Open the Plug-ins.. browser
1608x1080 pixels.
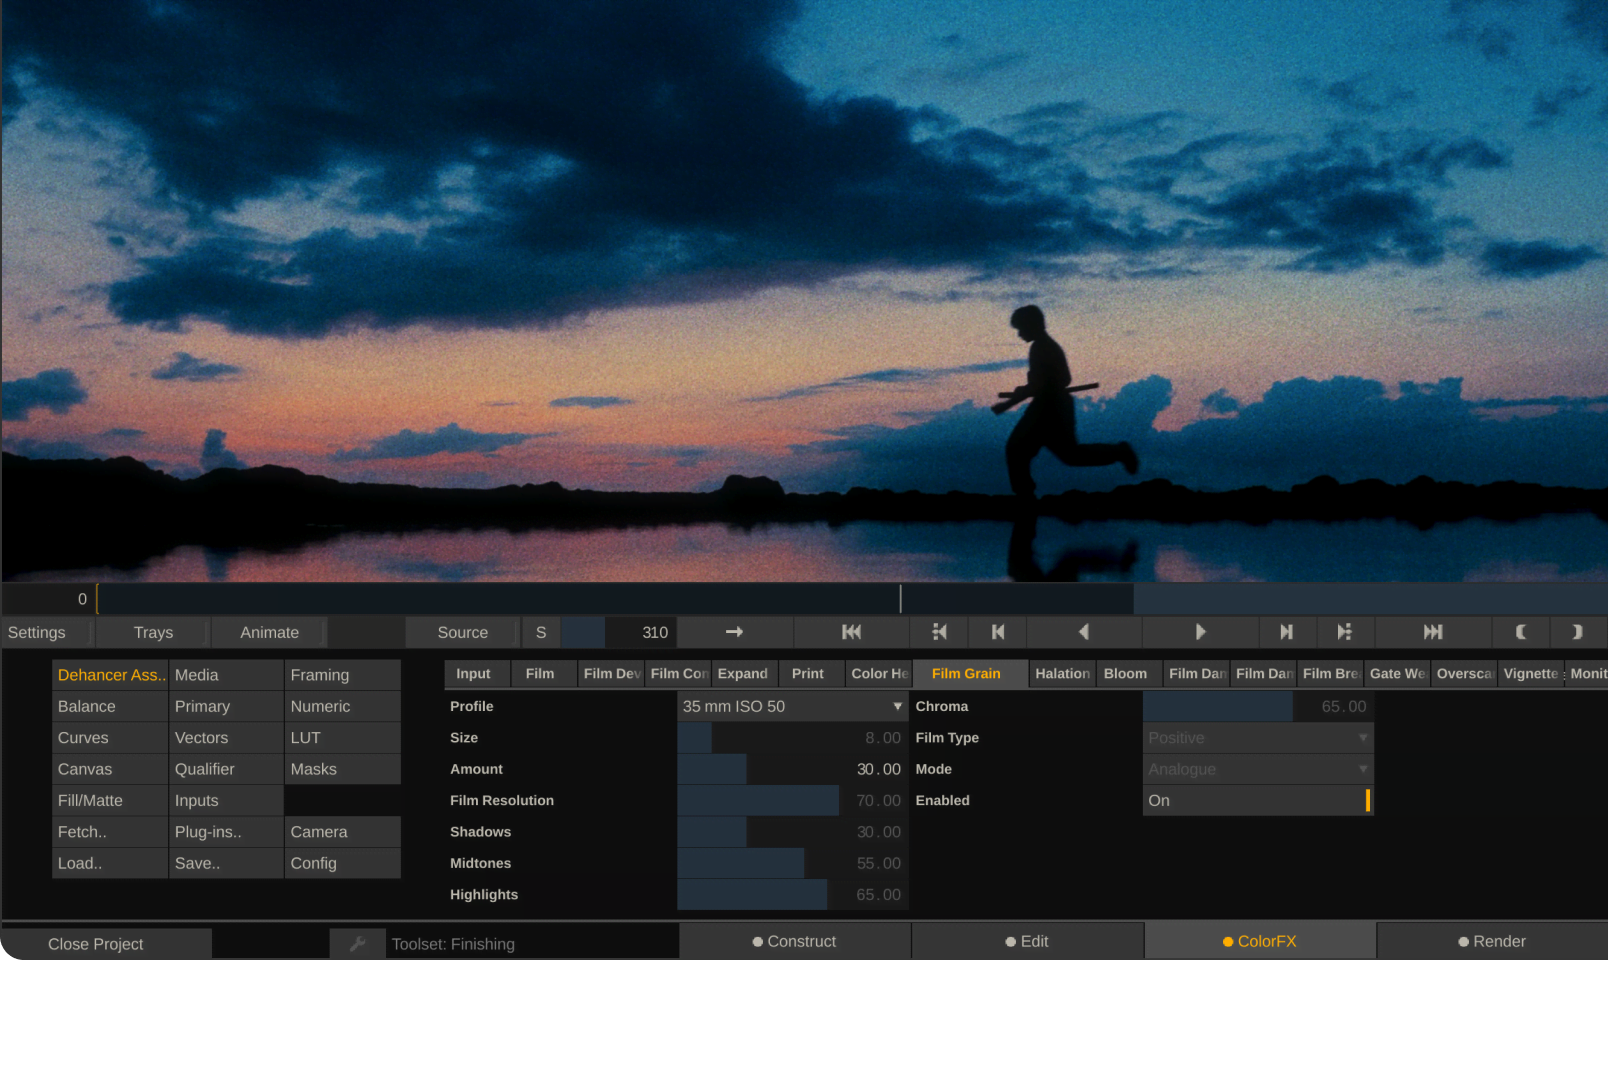[226, 832]
